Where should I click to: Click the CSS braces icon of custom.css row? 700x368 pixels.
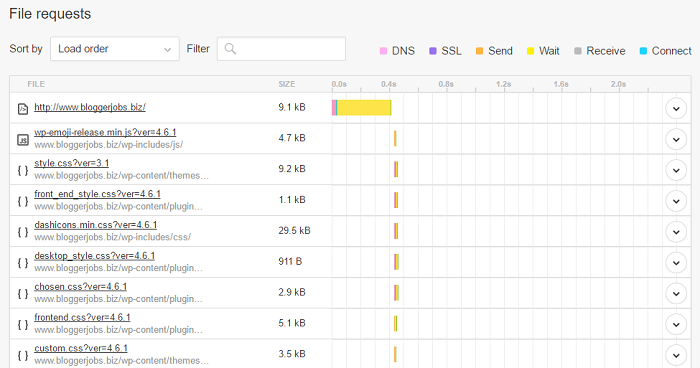click(23, 355)
